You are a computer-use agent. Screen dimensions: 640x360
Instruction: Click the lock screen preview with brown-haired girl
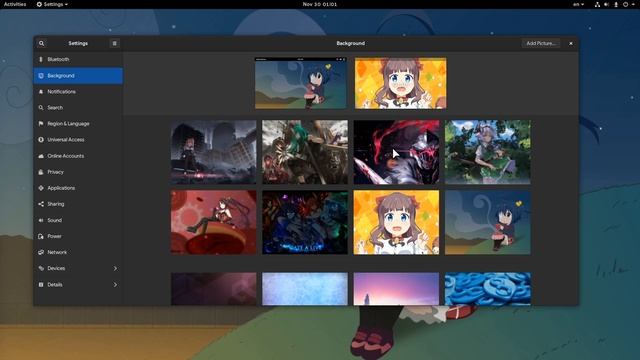tap(400, 83)
